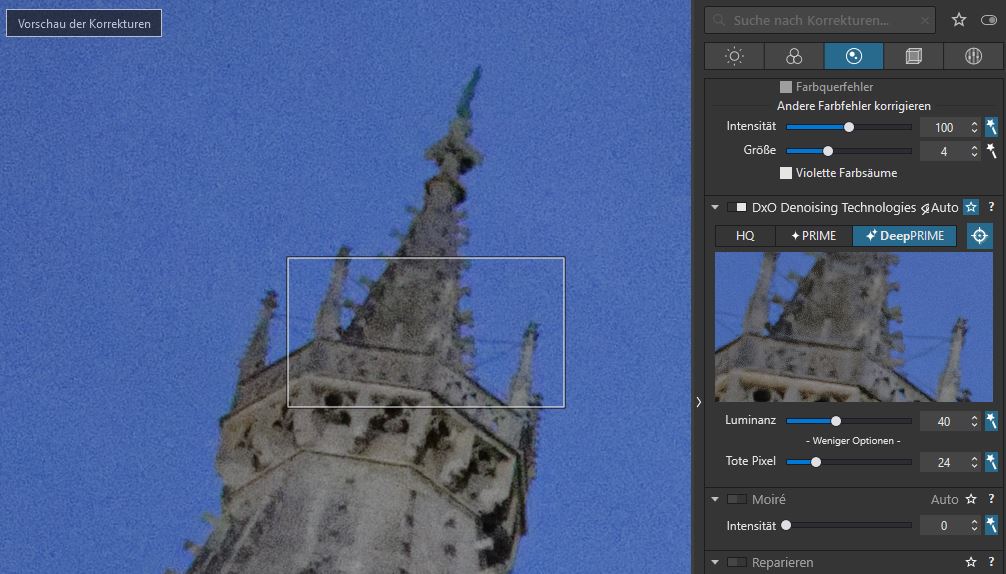Open the Color corrections tab (three circles icon)
The width and height of the screenshot is (1006, 574).
pyautogui.click(x=794, y=56)
